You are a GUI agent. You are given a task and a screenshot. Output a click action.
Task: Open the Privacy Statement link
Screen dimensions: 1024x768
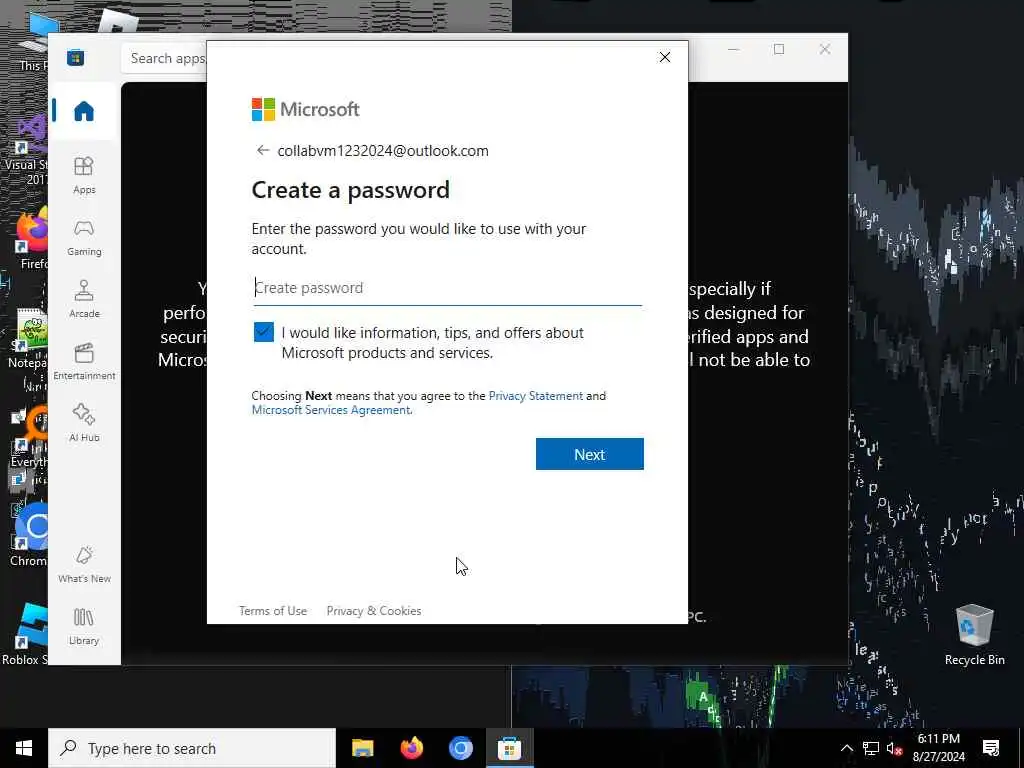click(536, 396)
